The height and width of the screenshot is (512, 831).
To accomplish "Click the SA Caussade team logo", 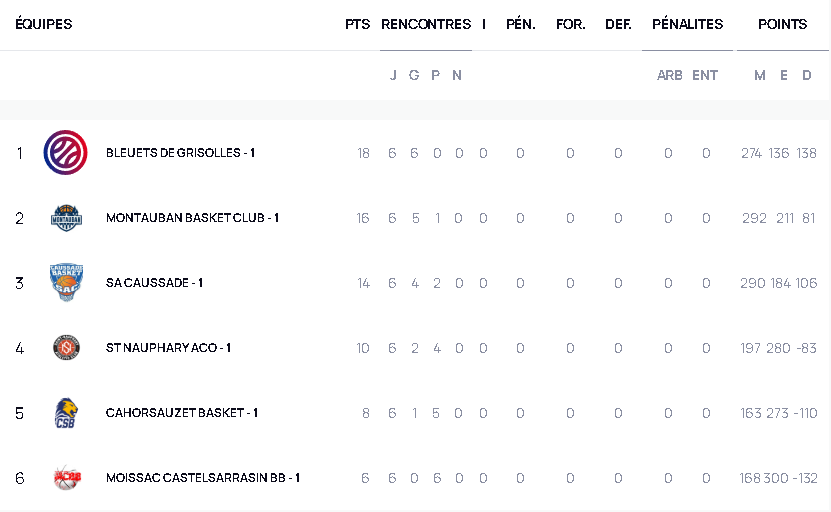I will (x=66, y=283).
